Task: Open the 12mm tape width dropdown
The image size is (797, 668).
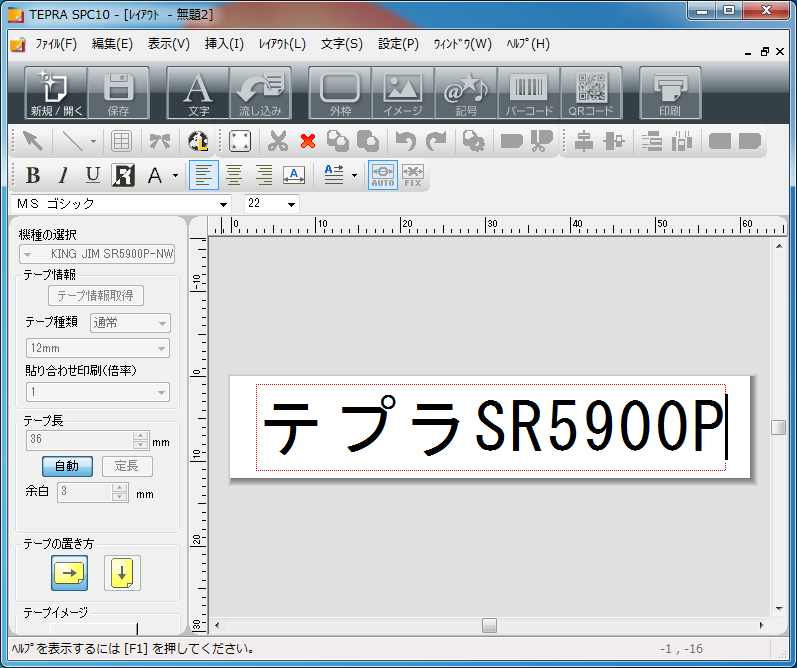Action: coord(98,349)
